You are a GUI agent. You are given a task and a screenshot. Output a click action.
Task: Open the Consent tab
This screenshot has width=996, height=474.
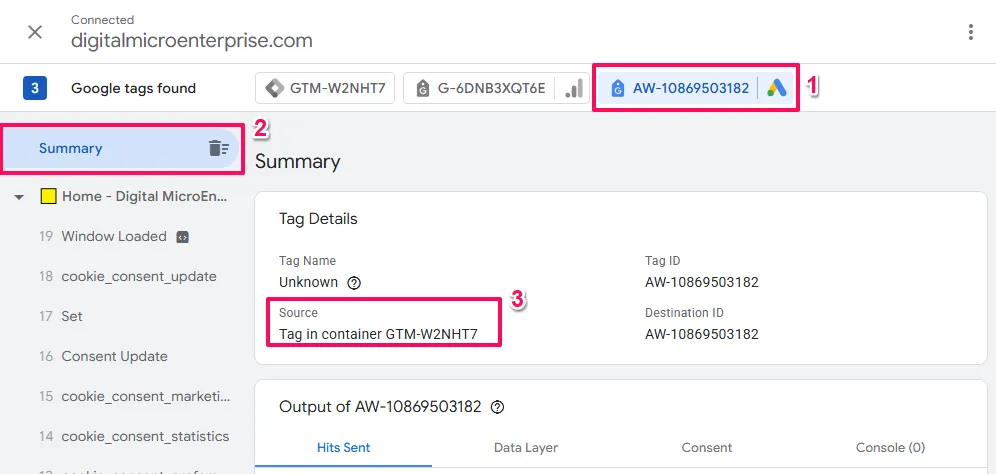click(x=707, y=448)
